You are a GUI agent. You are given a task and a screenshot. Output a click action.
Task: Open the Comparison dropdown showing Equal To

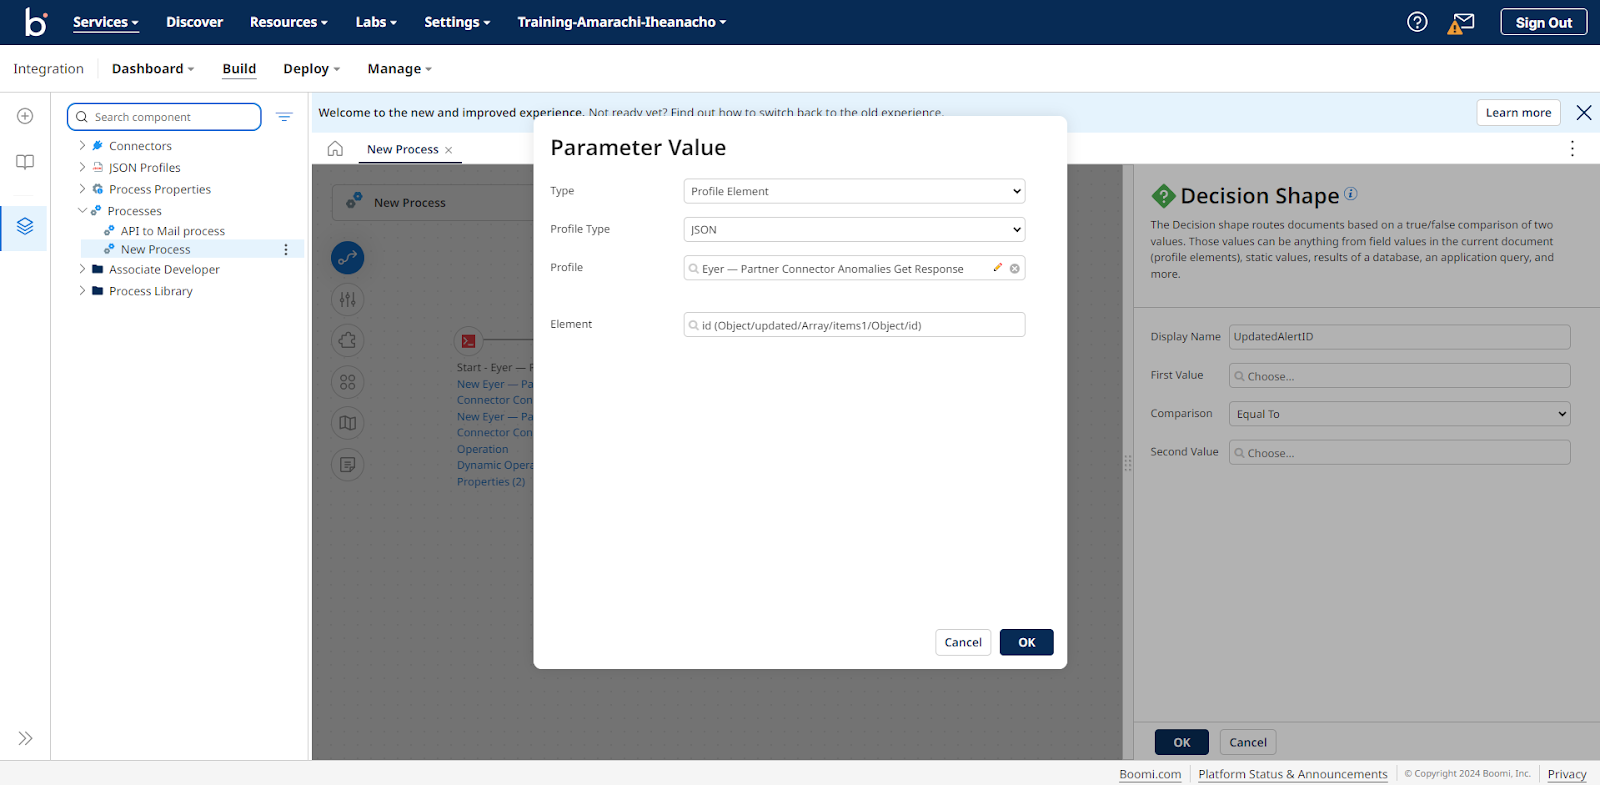coord(1399,414)
